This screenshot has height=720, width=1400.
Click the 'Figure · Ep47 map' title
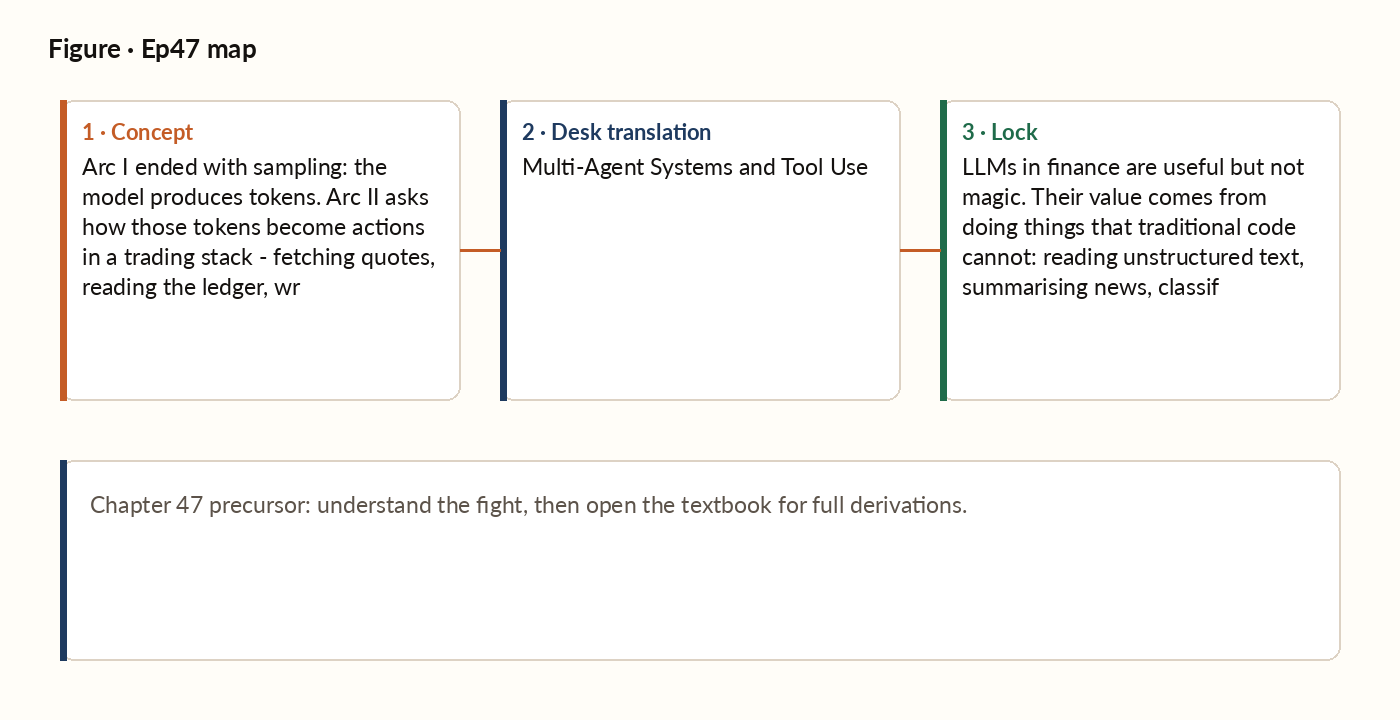click(152, 49)
